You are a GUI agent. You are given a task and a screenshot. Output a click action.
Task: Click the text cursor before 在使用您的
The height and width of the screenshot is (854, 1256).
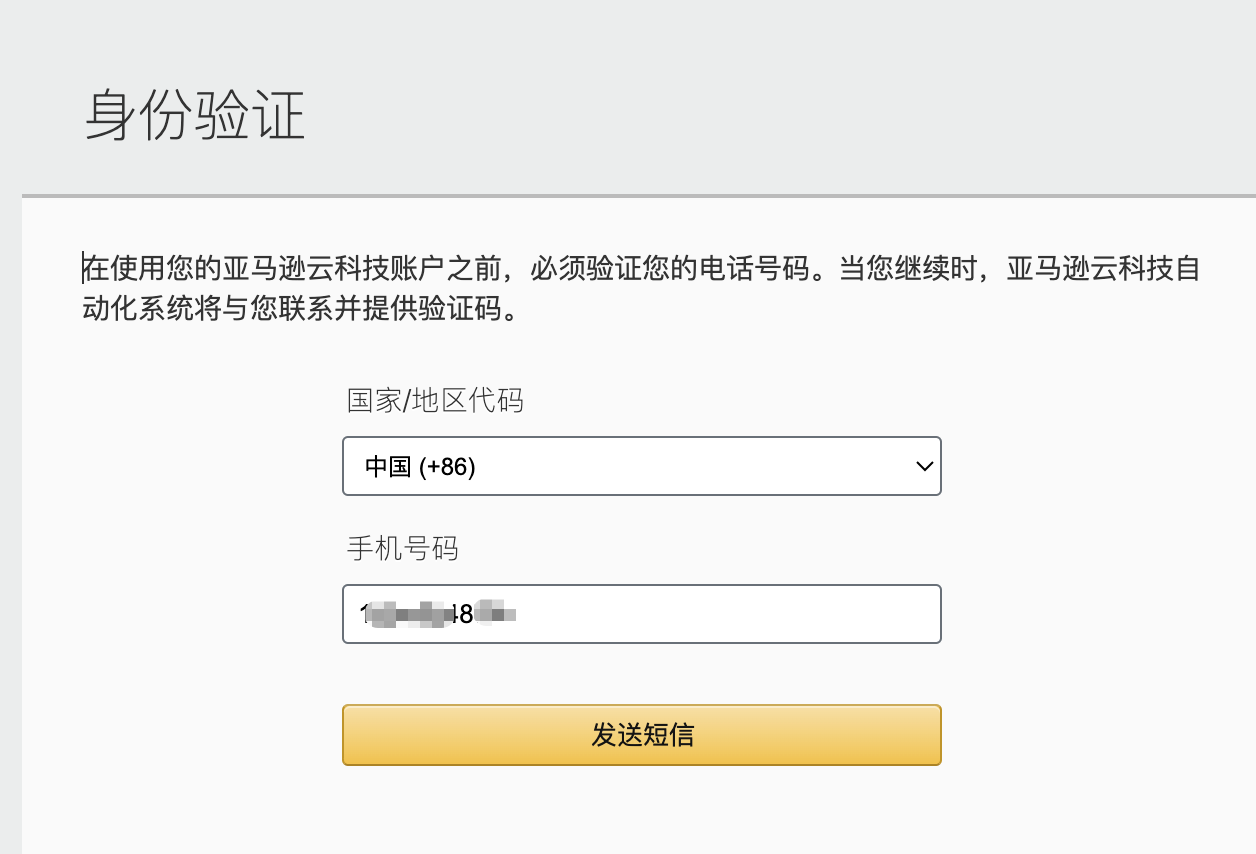point(83,269)
